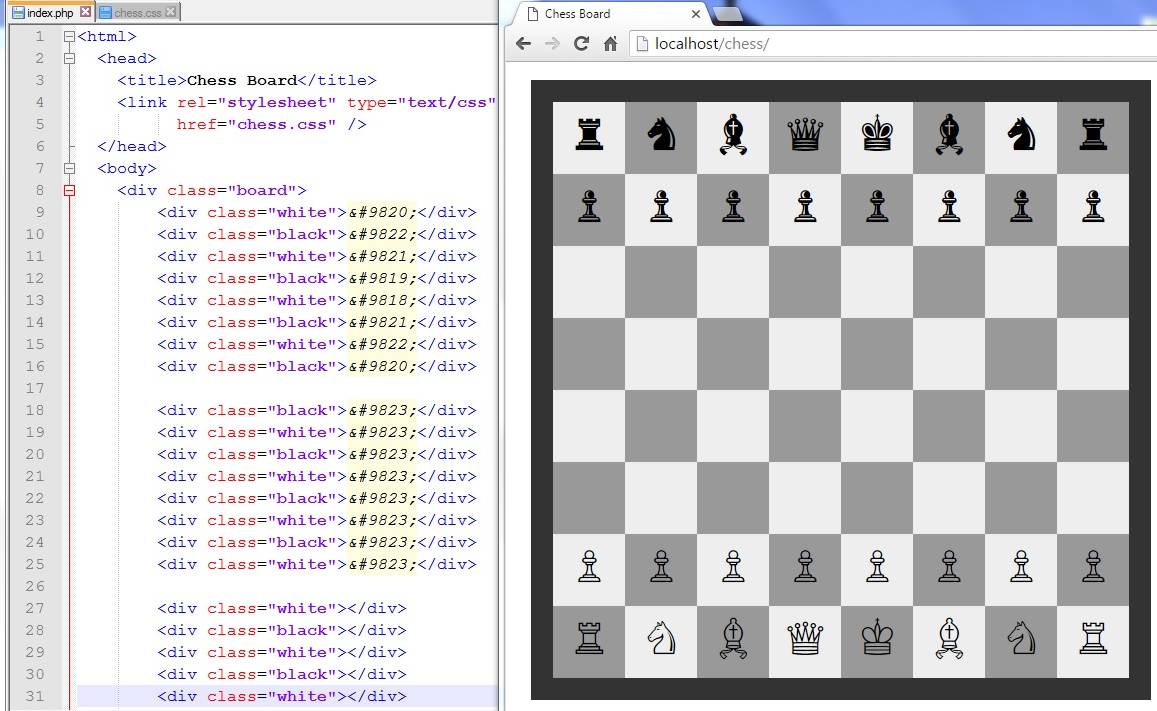Open a new browser tab
The height and width of the screenshot is (711, 1157).
pos(728,14)
